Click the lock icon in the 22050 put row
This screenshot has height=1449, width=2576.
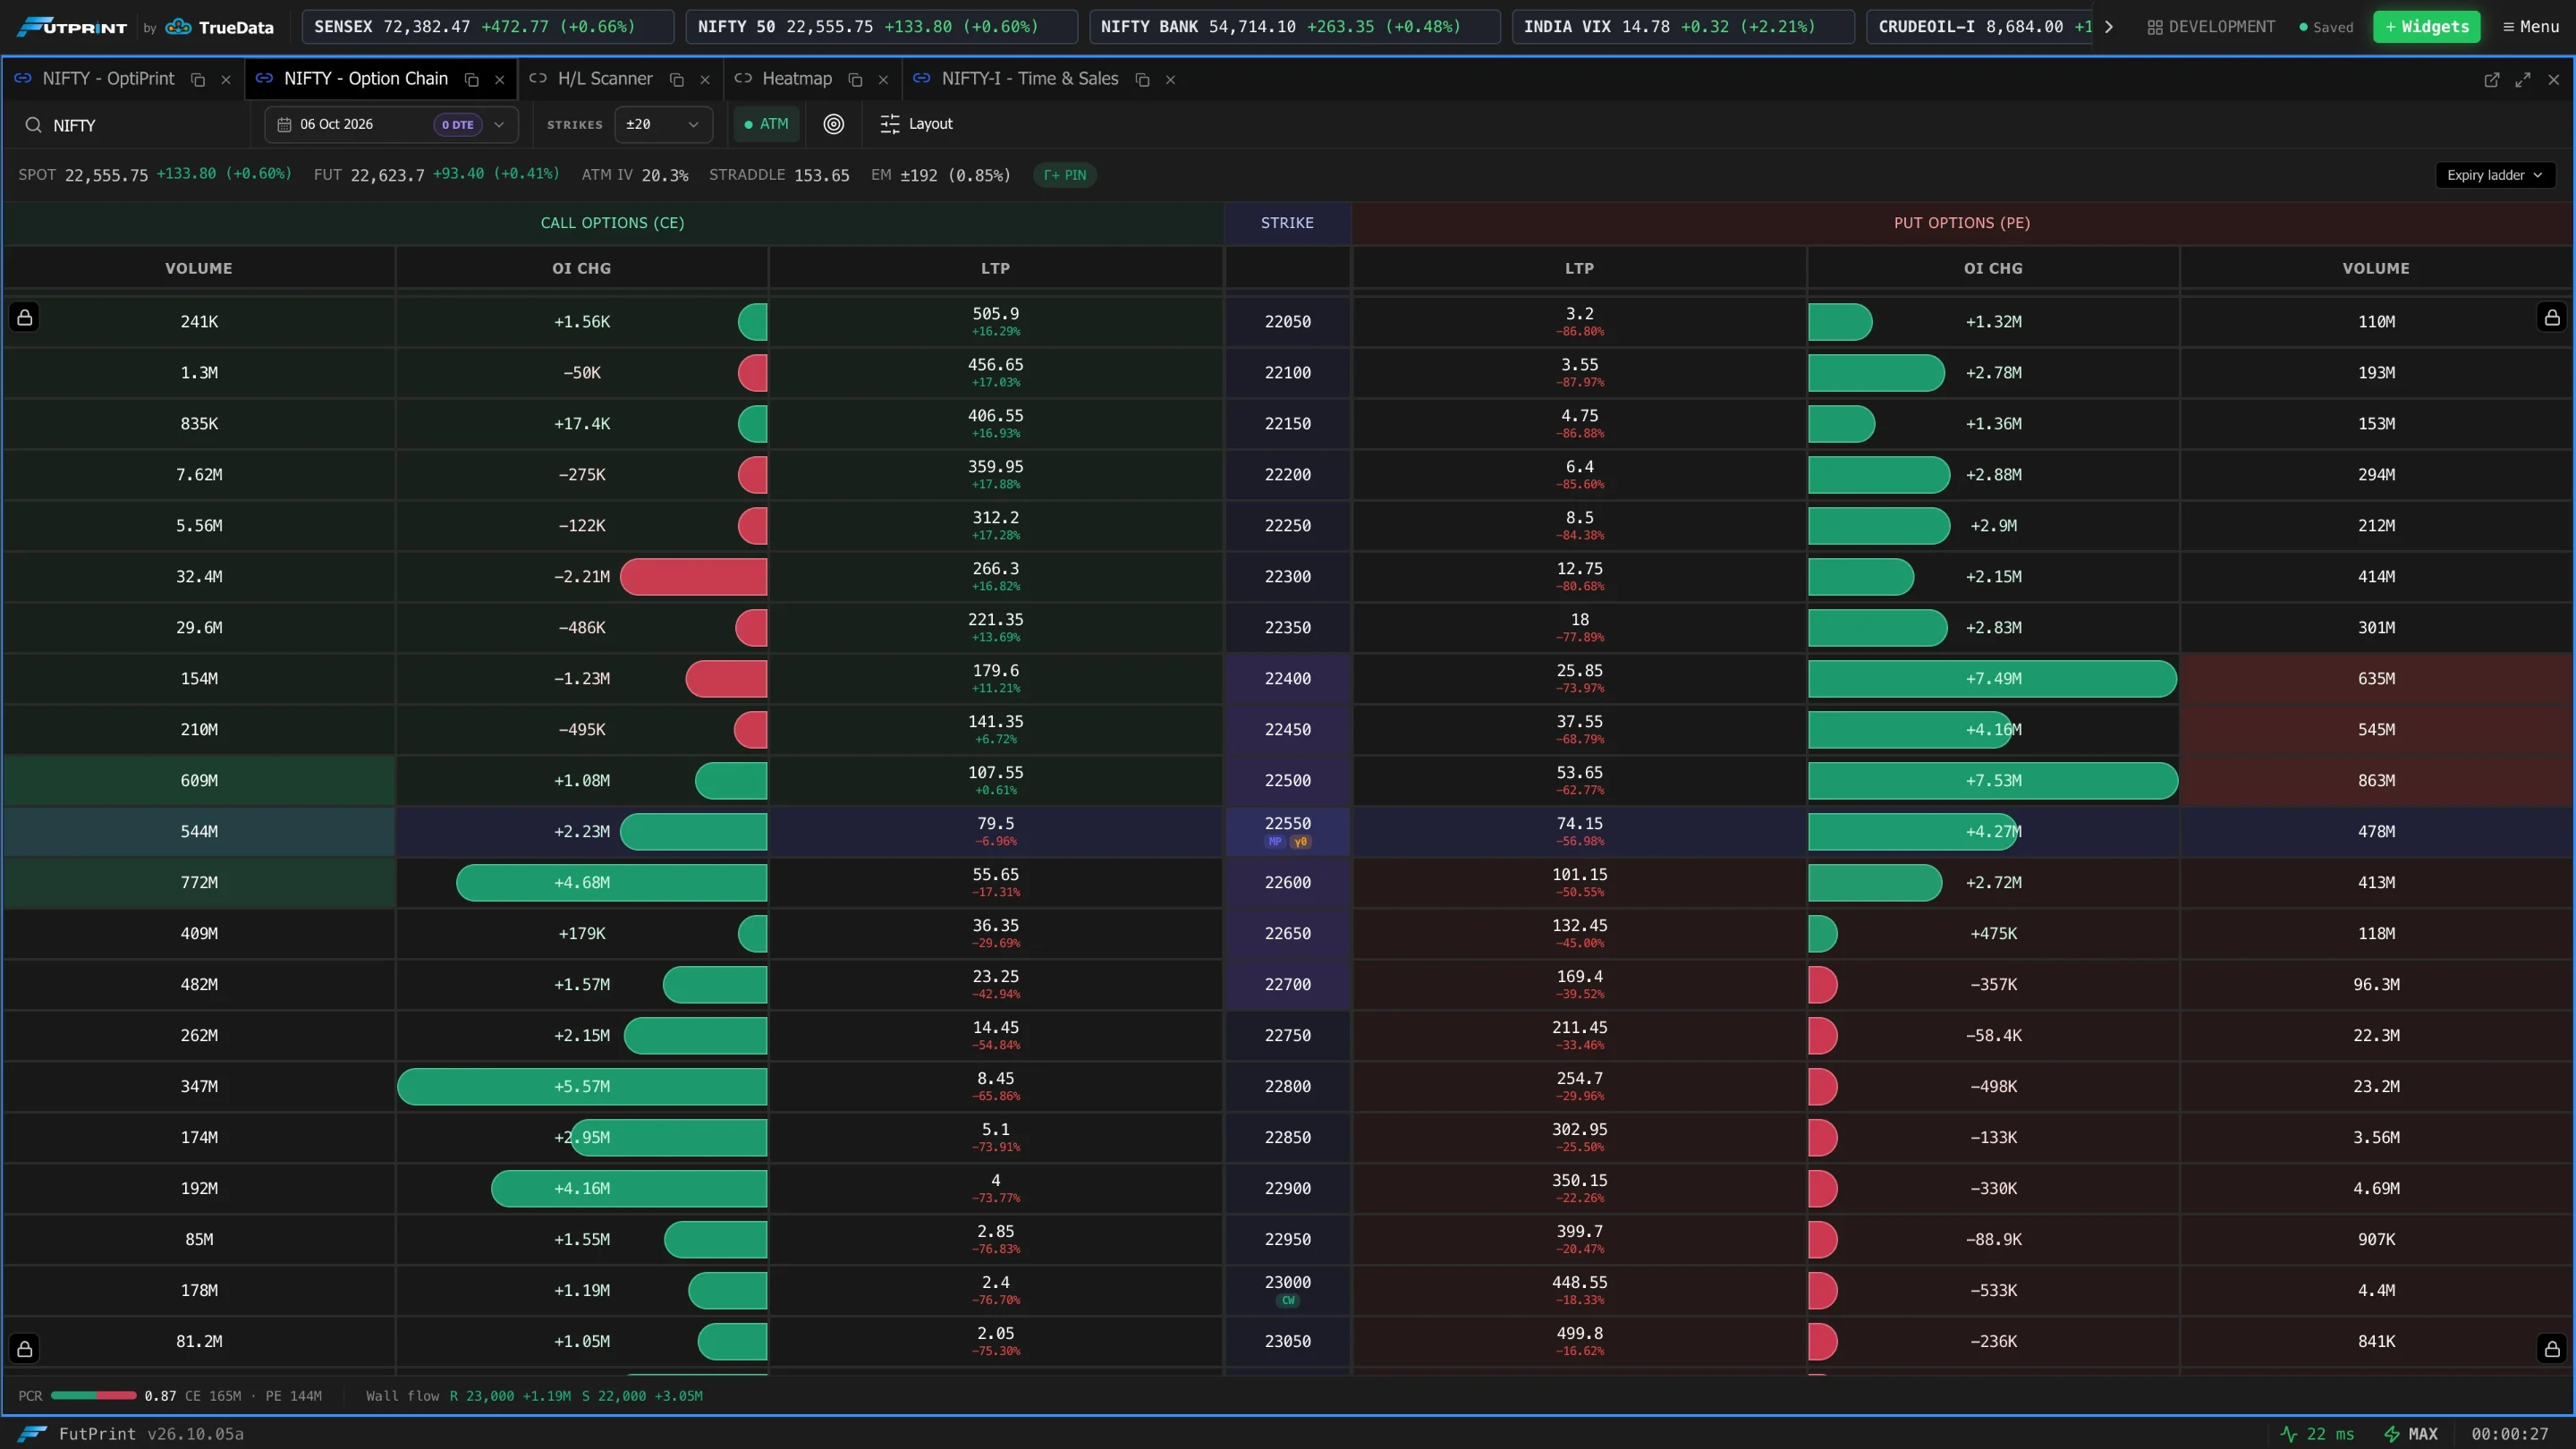click(2552, 318)
